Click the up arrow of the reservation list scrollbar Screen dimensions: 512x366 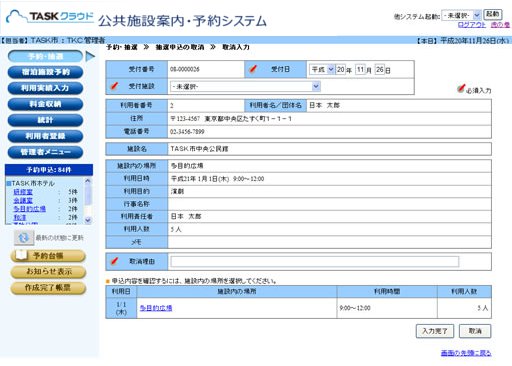pyautogui.click(x=88, y=181)
